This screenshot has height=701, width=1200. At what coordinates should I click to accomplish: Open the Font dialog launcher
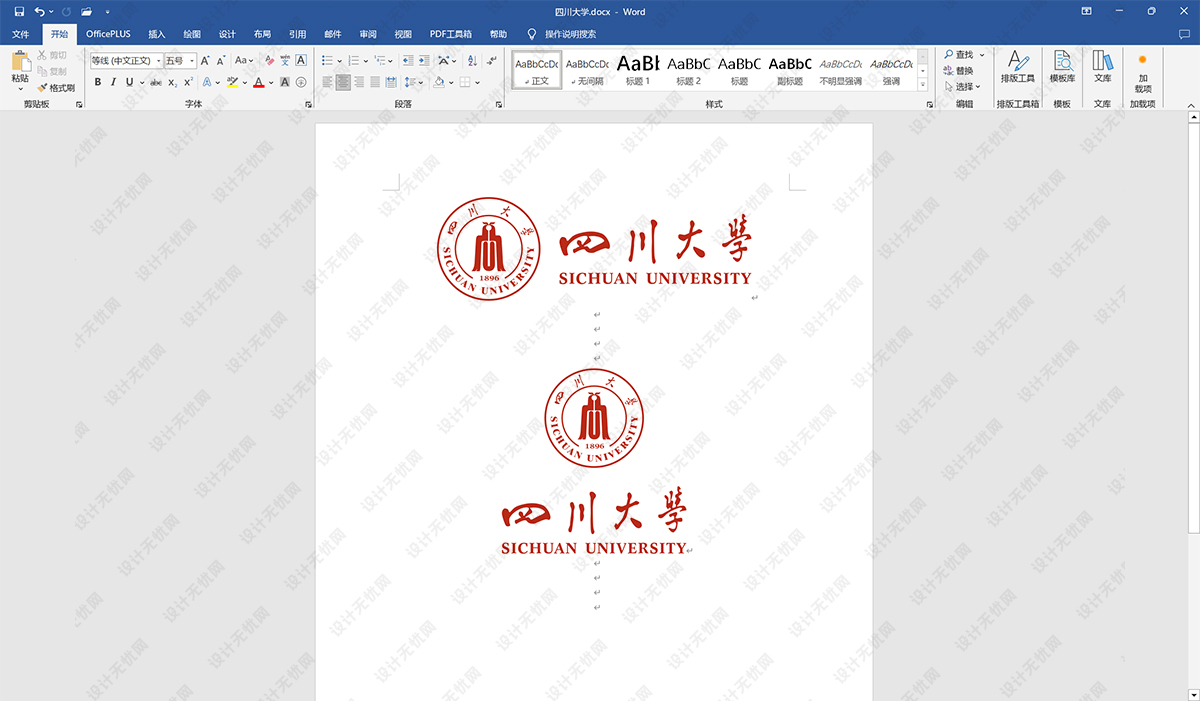tap(308, 104)
